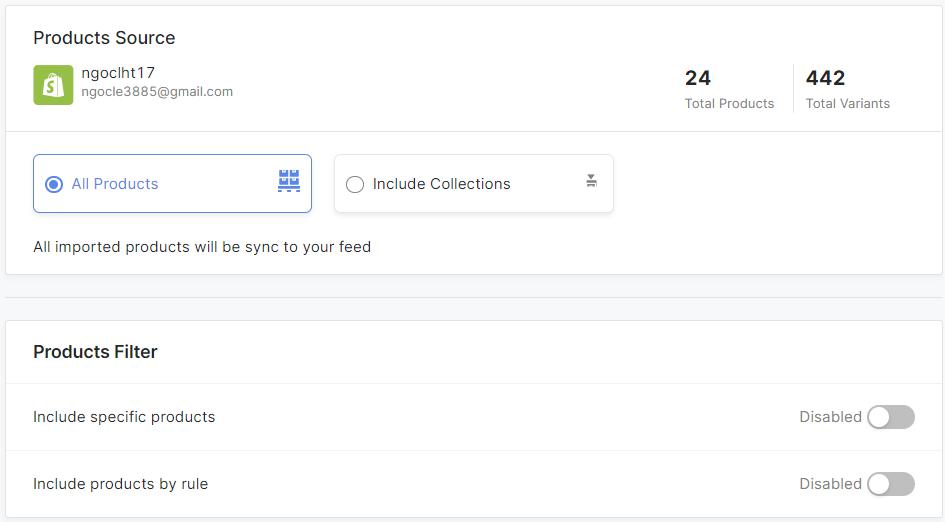Click the 442 Total Variants count
The height and width of the screenshot is (522, 945).
825,78
